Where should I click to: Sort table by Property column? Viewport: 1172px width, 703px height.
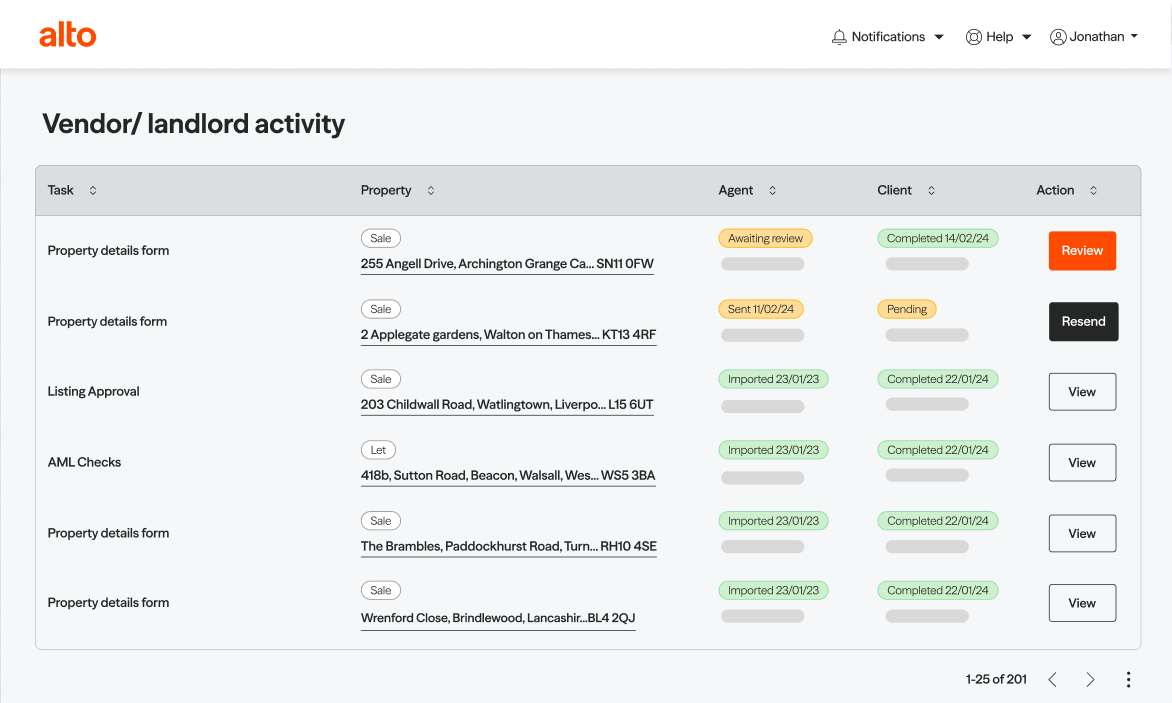(x=431, y=190)
